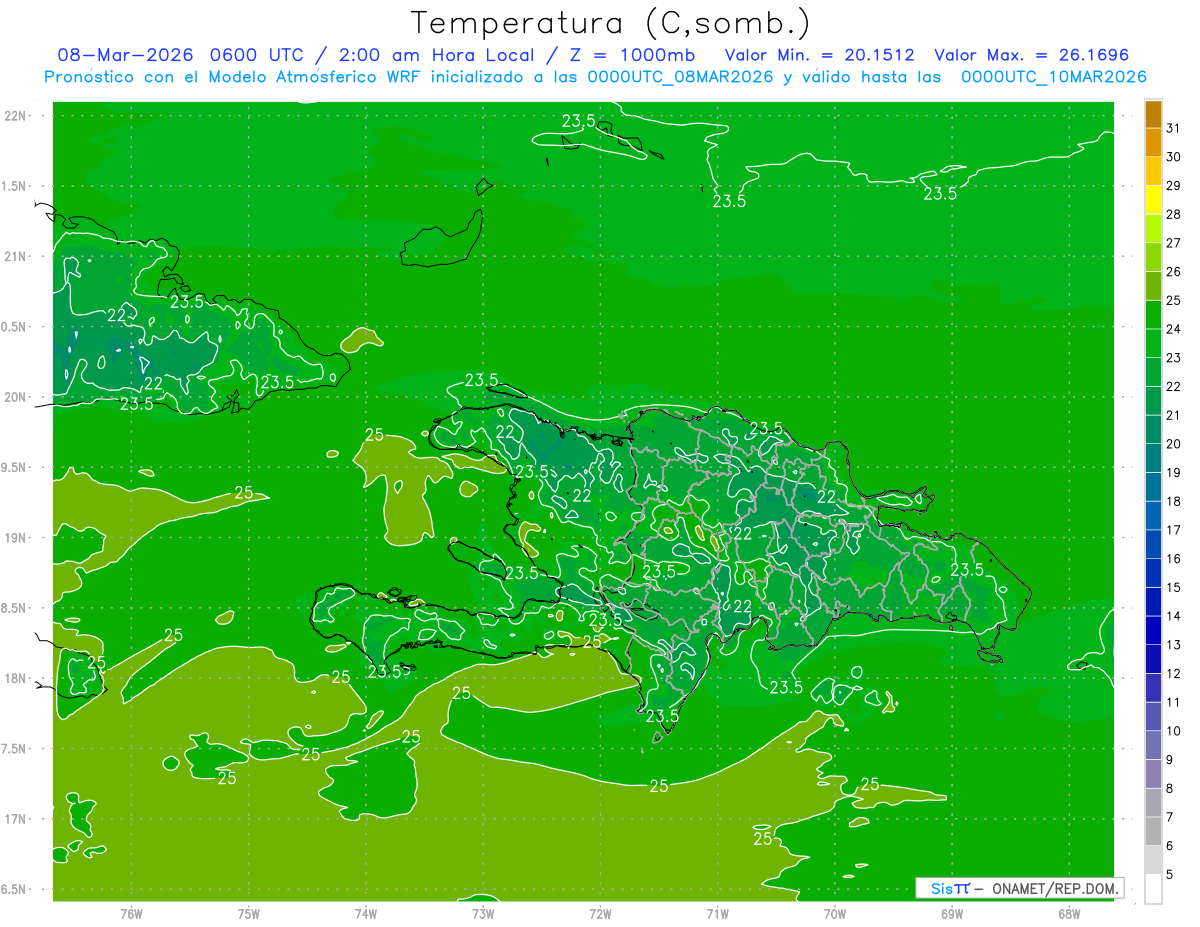Pick the blue swatch between legend 16 and 17
Viewport: 1200px width, 927px height.
click(1153, 544)
